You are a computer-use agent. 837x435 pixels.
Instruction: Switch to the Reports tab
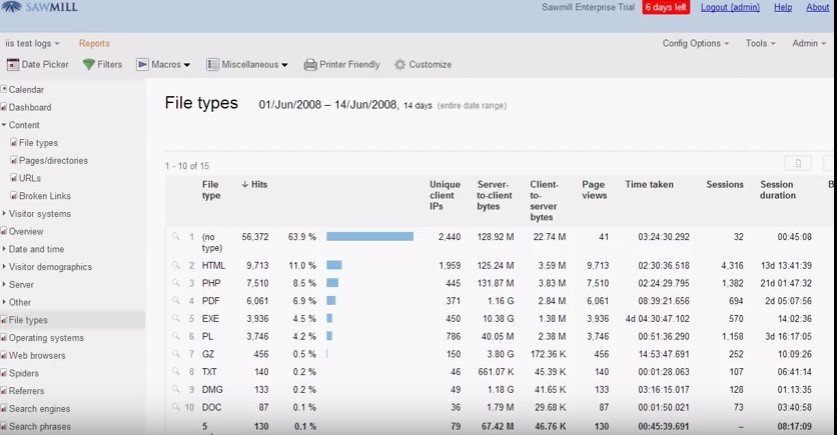[x=94, y=43]
